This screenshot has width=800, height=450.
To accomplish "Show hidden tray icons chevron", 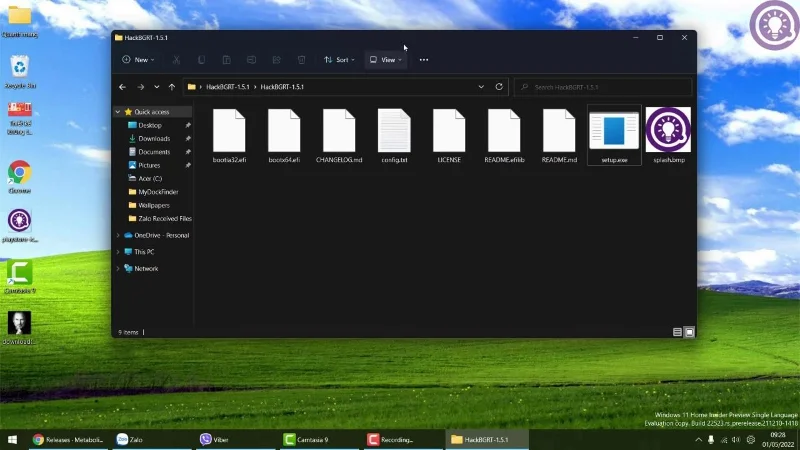I will tap(698, 440).
